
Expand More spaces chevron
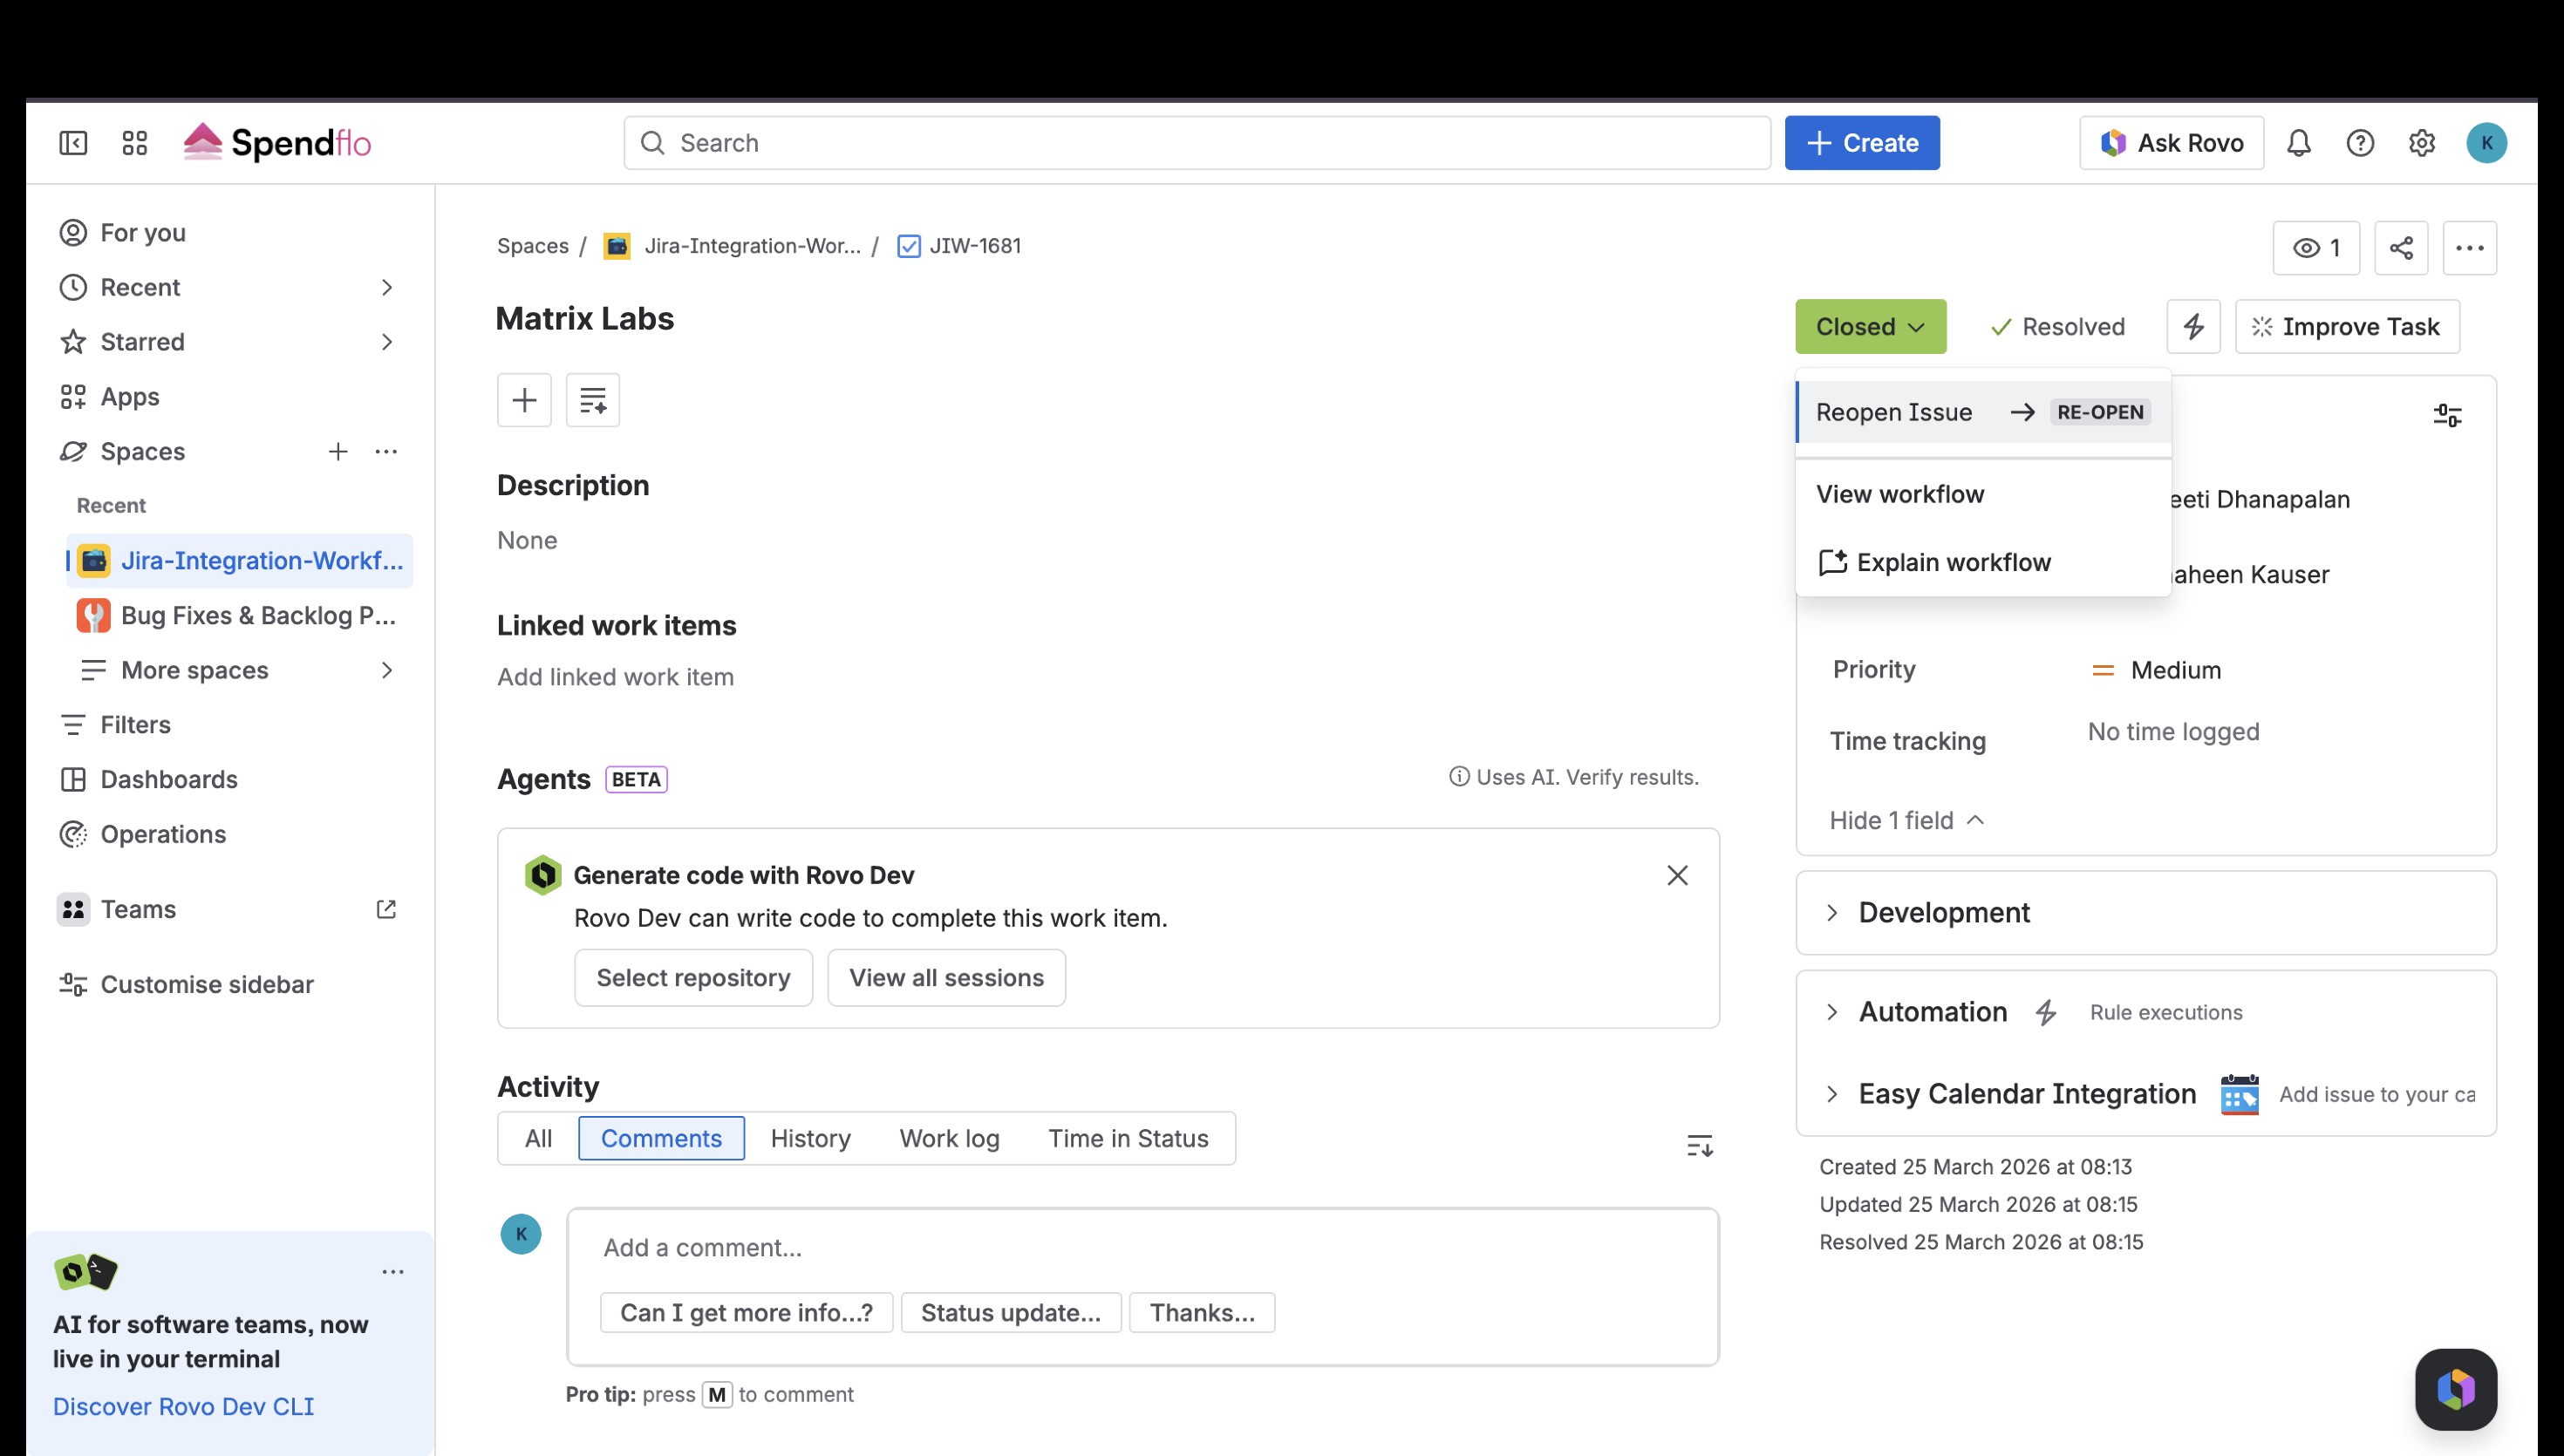[x=387, y=670]
